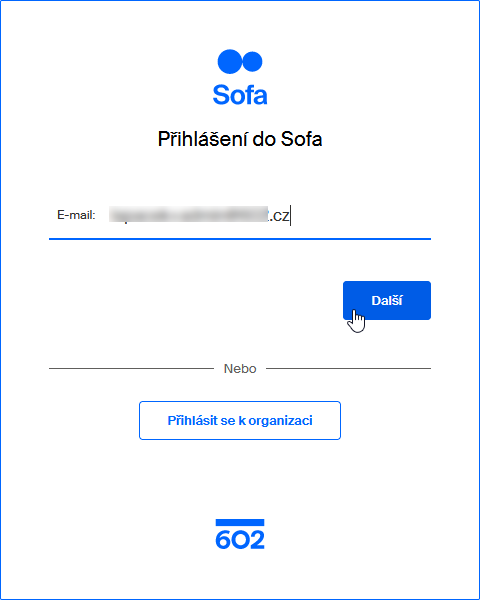Image resolution: width=480 pixels, height=600 pixels.
Task: Click the Přihlášení do Sofa heading
Action: tap(240, 139)
